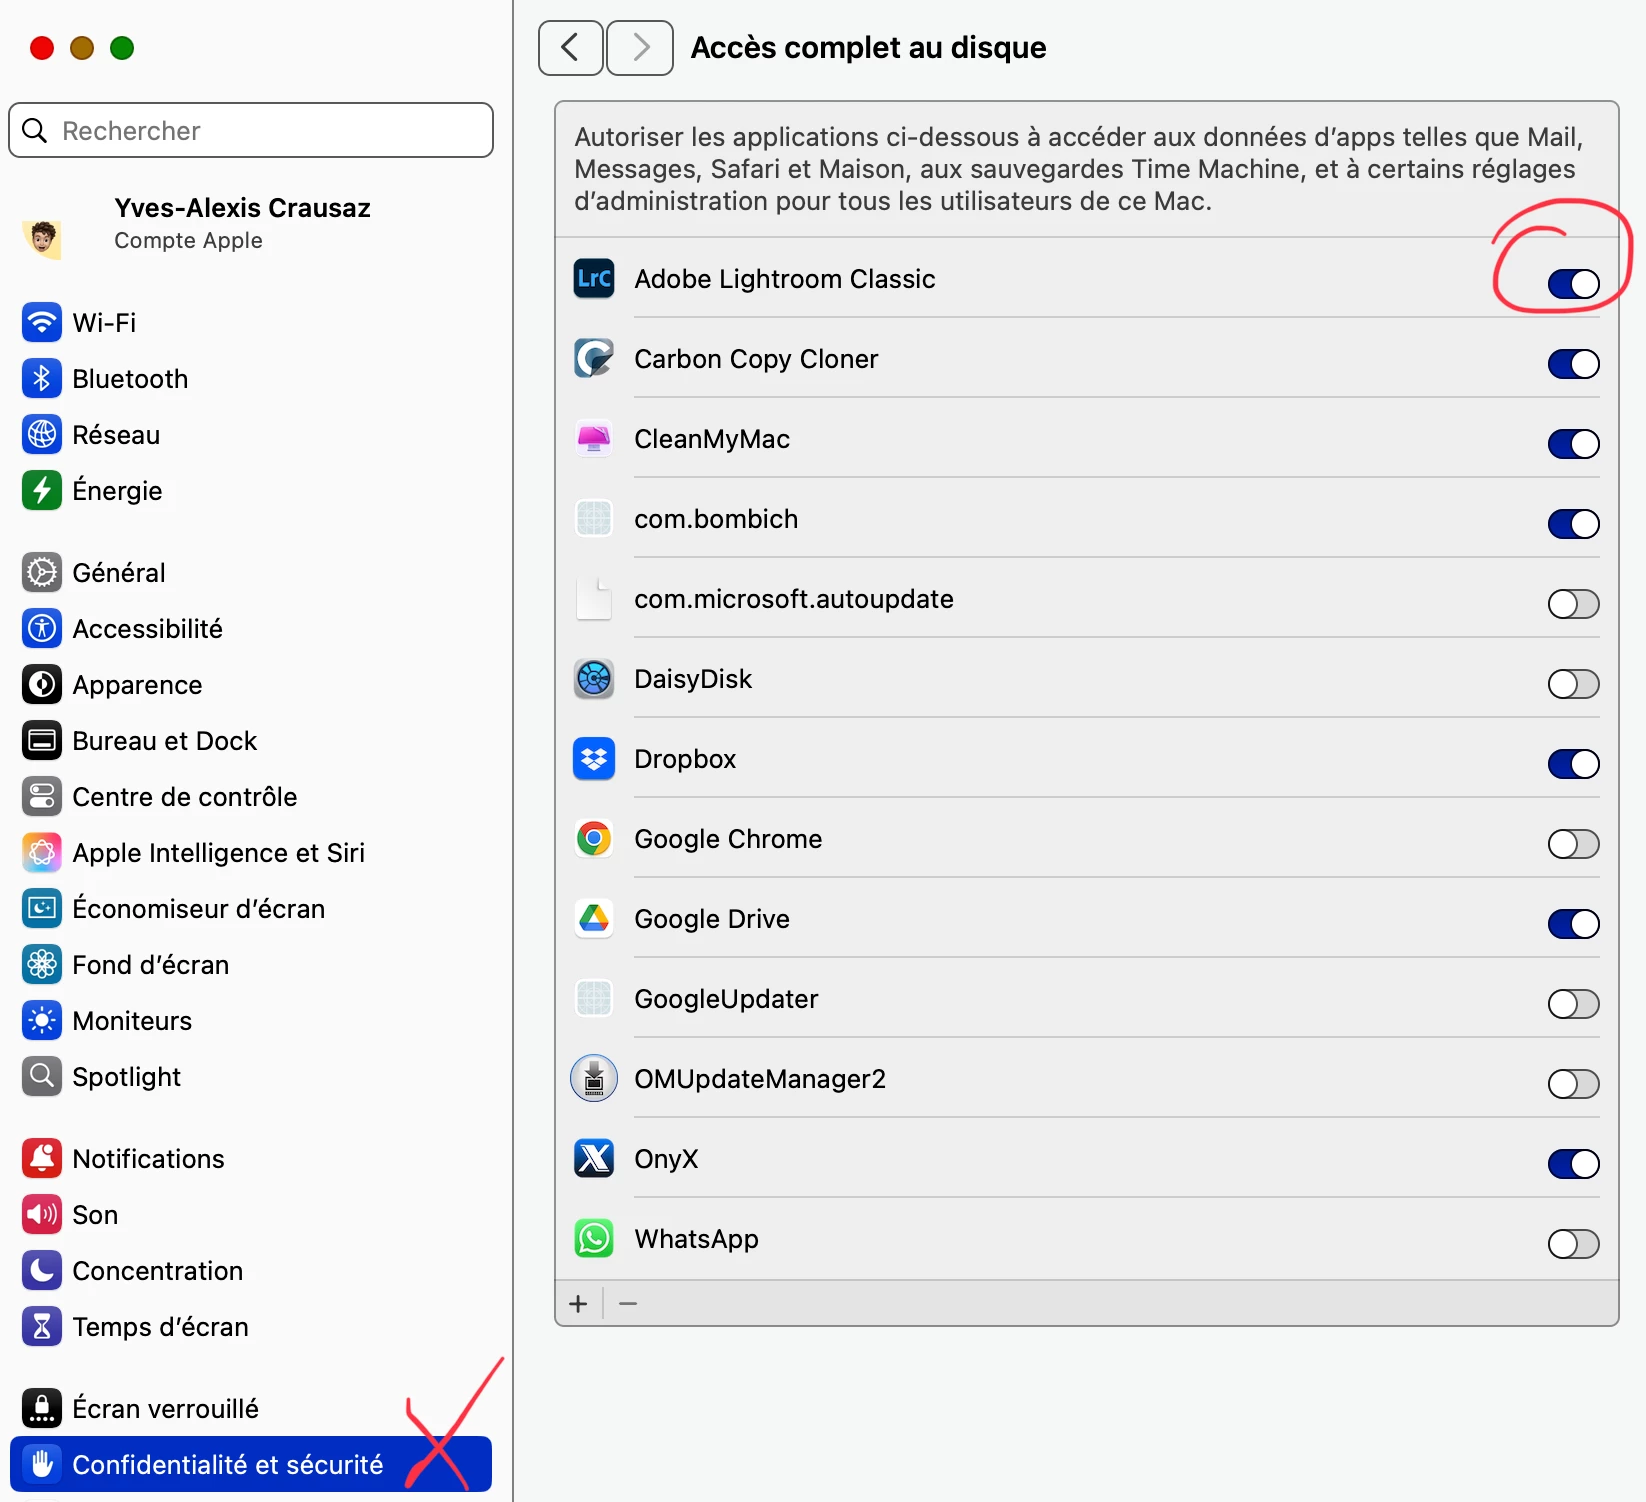Switch off OnyX disk access

tap(1574, 1164)
